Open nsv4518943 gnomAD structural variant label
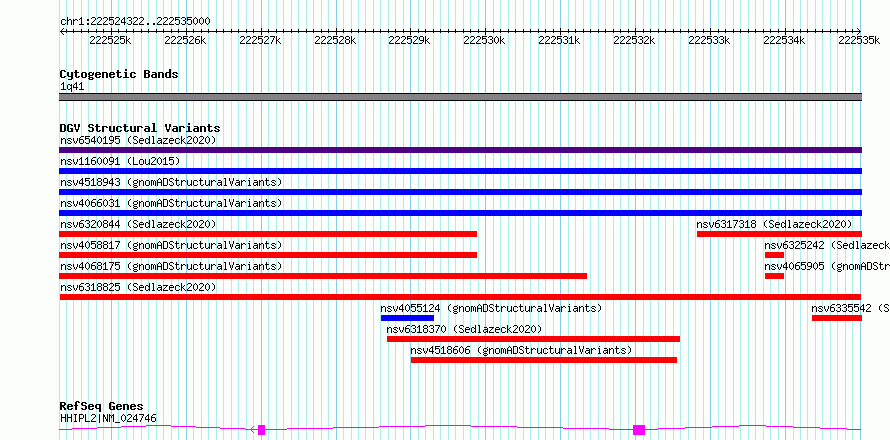 point(171,182)
